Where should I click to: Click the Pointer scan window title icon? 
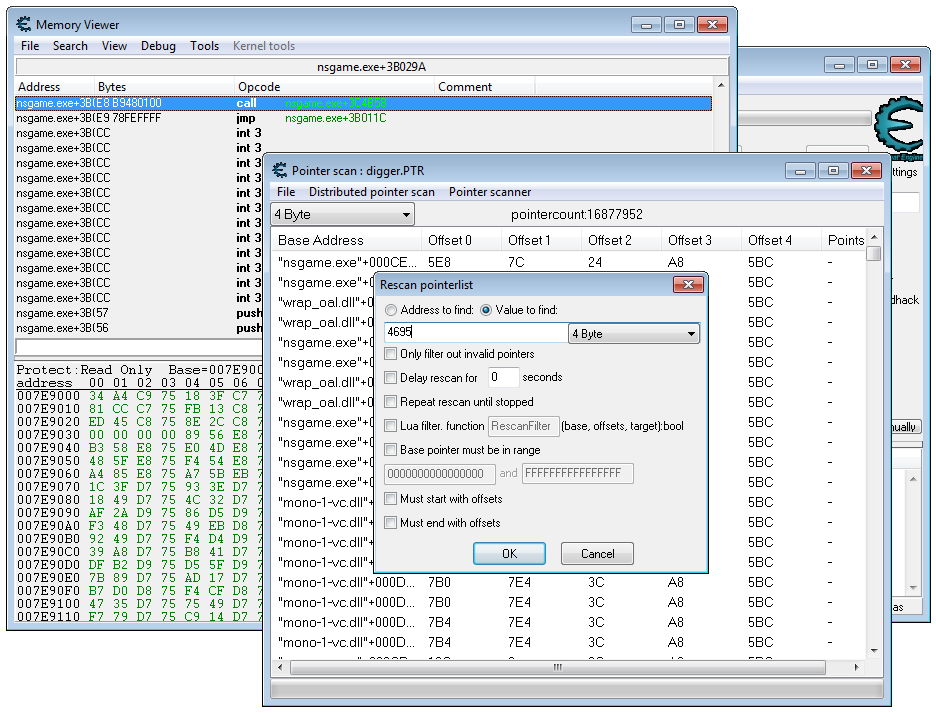point(279,171)
